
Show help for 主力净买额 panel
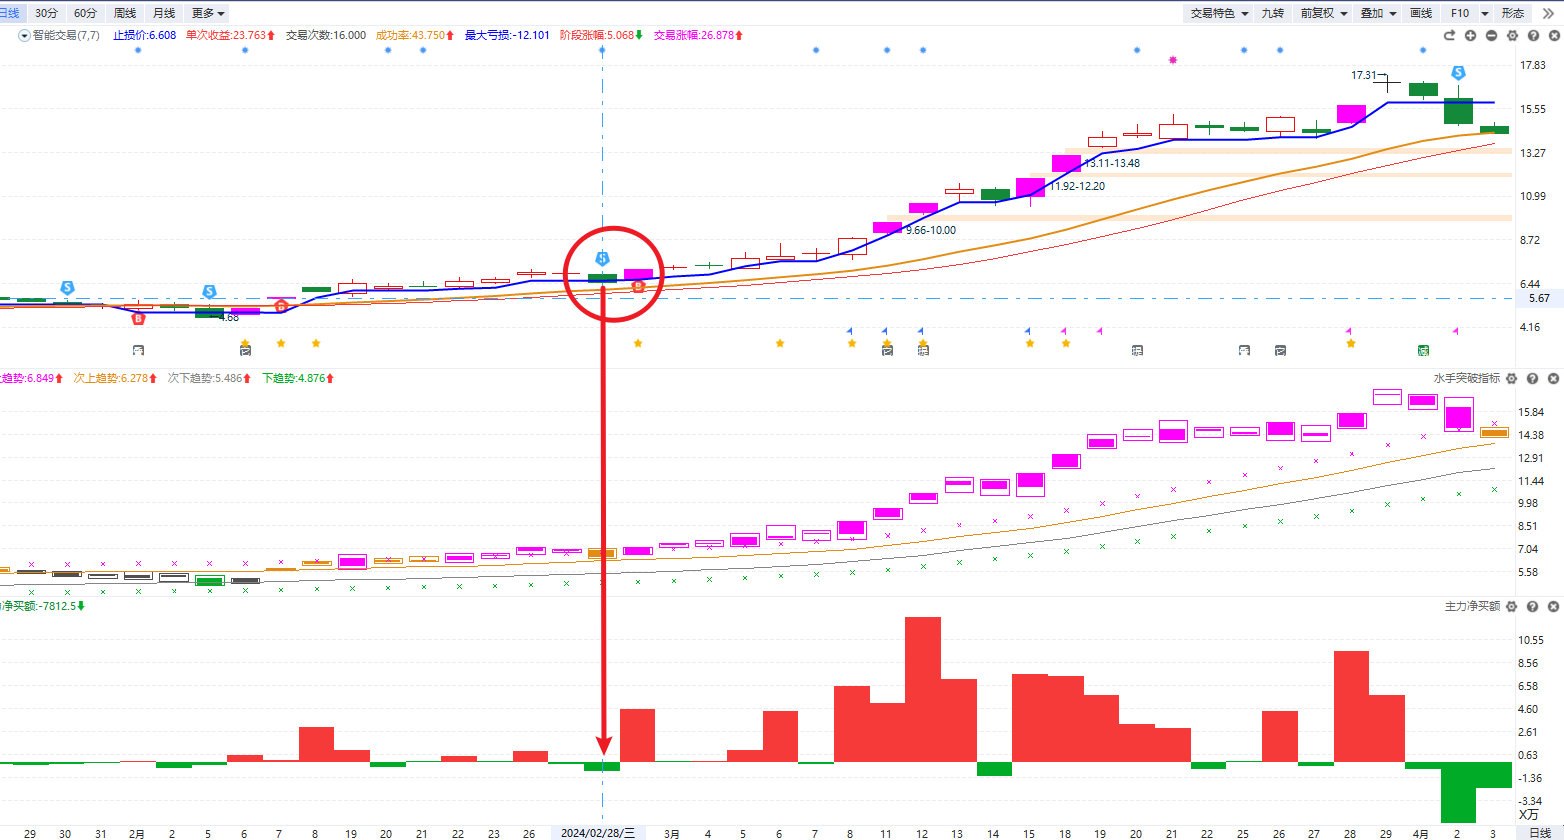pos(1533,607)
